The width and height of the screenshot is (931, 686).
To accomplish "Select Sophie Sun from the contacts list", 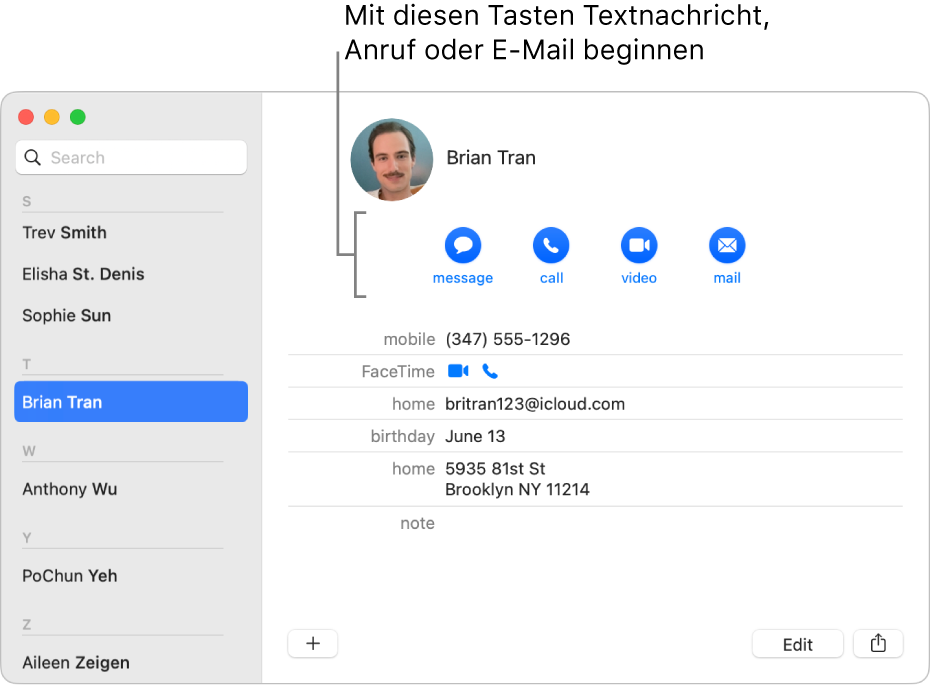I will [x=66, y=315].
